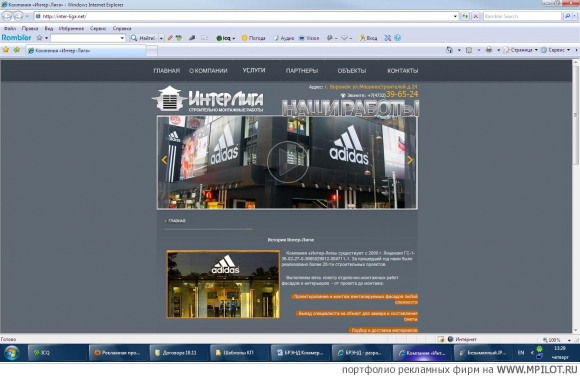Click the Print icon in IE command bar
This screenshot has height=377, width=580.
489,50
